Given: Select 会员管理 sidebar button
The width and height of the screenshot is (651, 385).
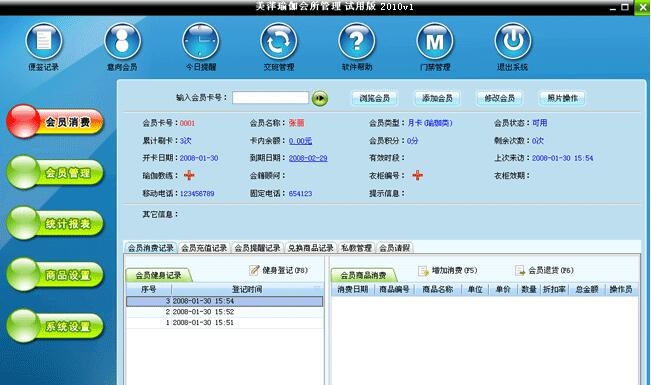Looking at the screenshot, I should tap(55, 172).
